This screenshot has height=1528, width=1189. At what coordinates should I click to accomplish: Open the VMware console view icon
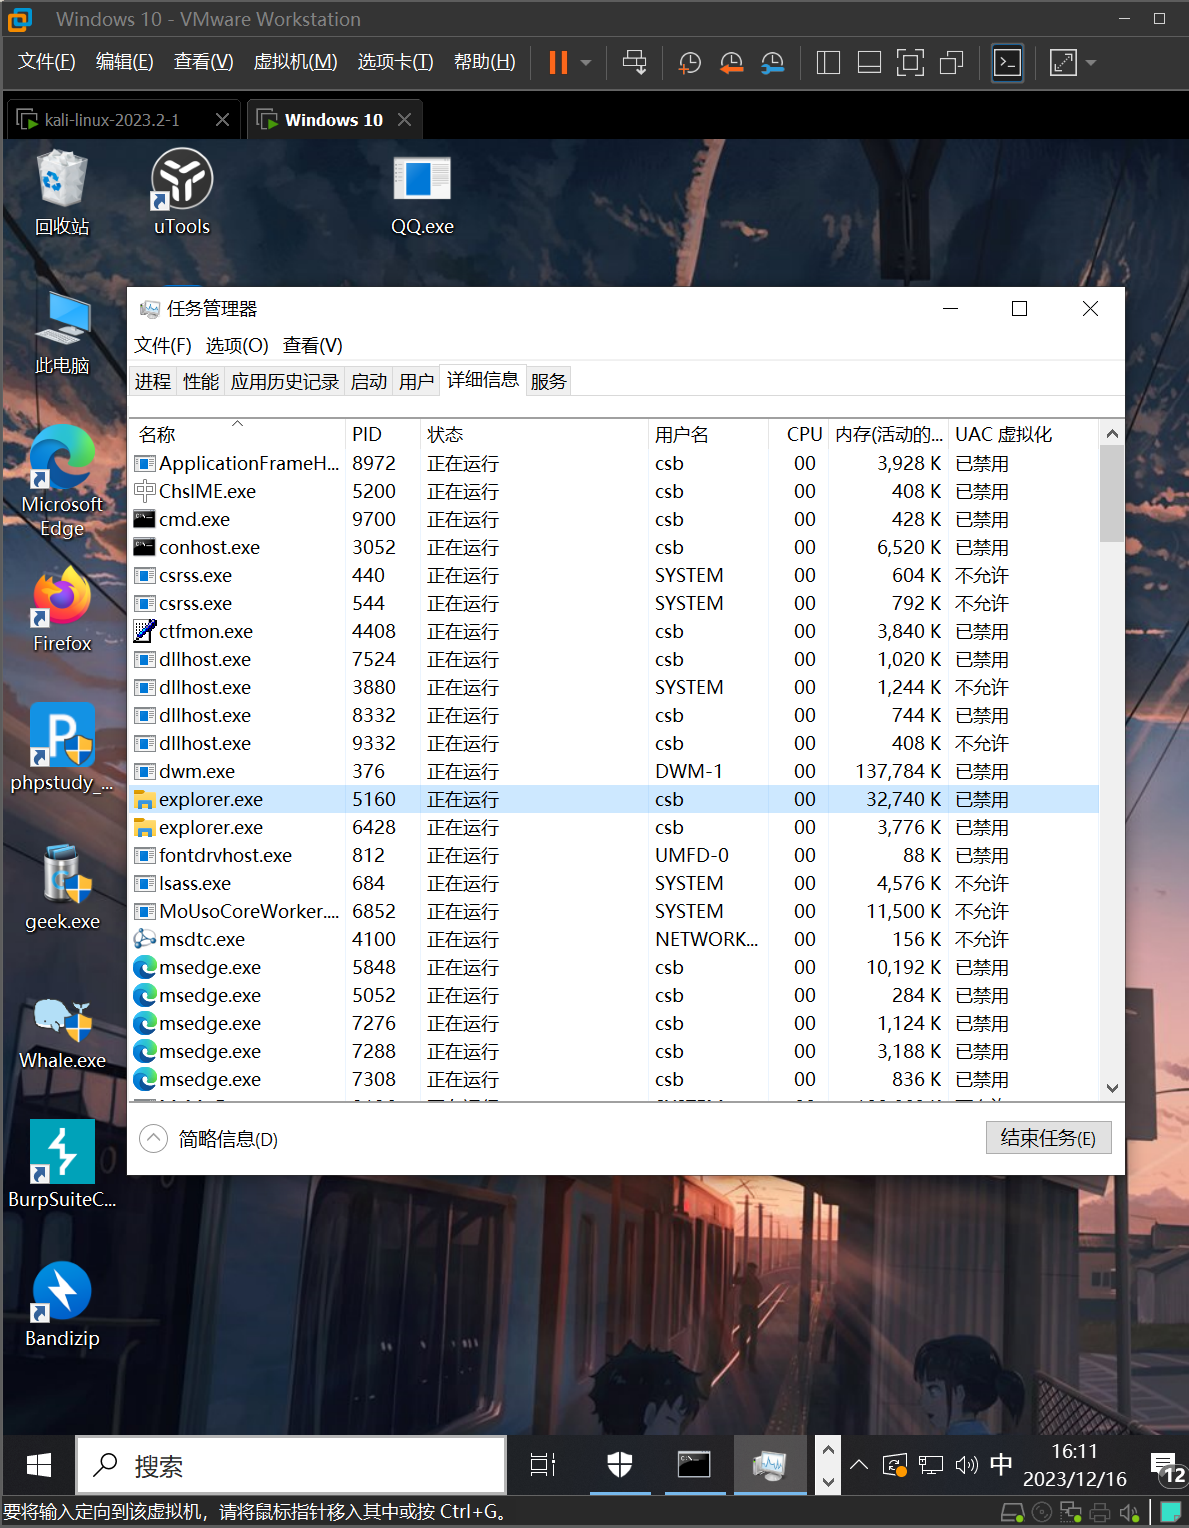[1007, 62]
